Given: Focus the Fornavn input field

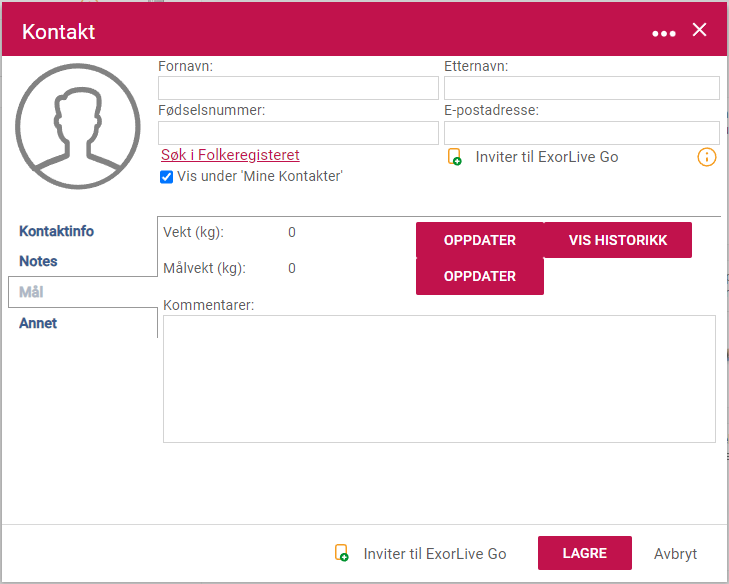Looking at the screenshot, I should point(298,88).
